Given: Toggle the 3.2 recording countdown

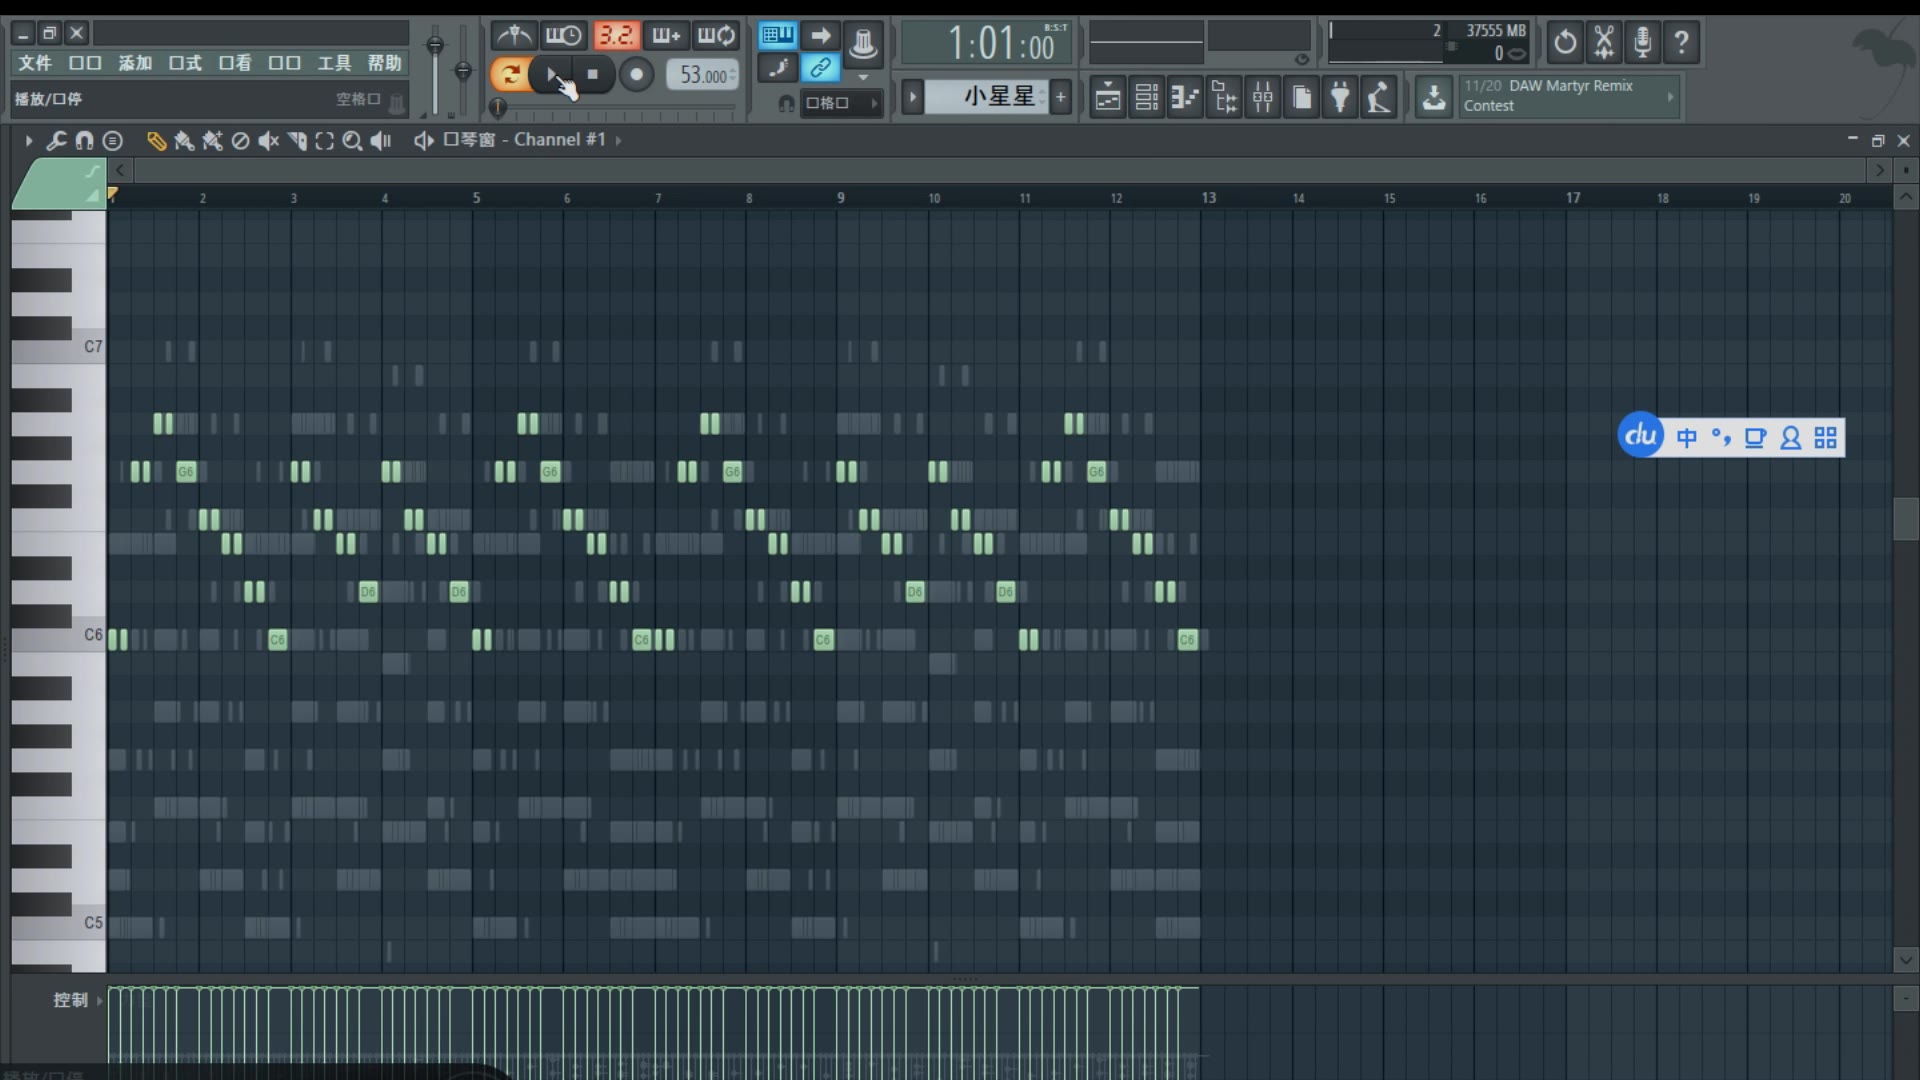Looking at the screenshot, I should pos(616,37).
